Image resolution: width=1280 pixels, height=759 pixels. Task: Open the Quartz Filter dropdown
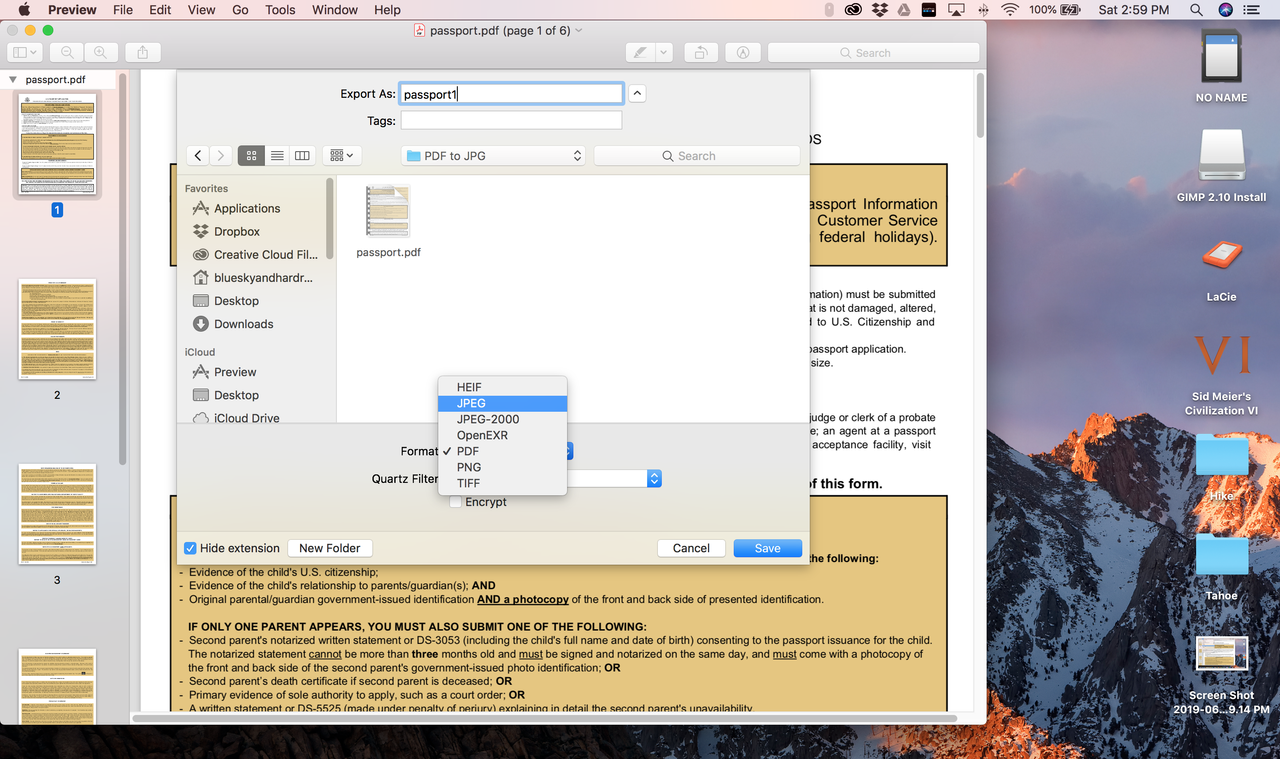654,479
